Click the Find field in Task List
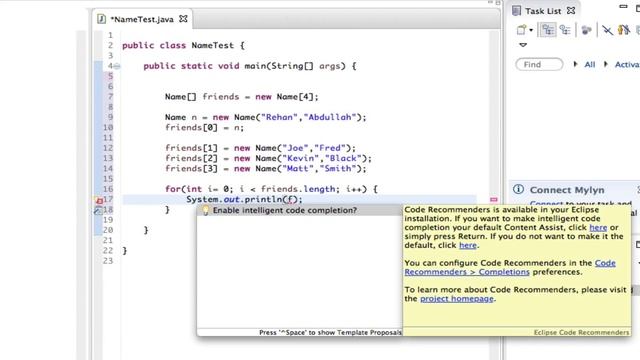This screenshot has height=360, width=640. [539, 64]
